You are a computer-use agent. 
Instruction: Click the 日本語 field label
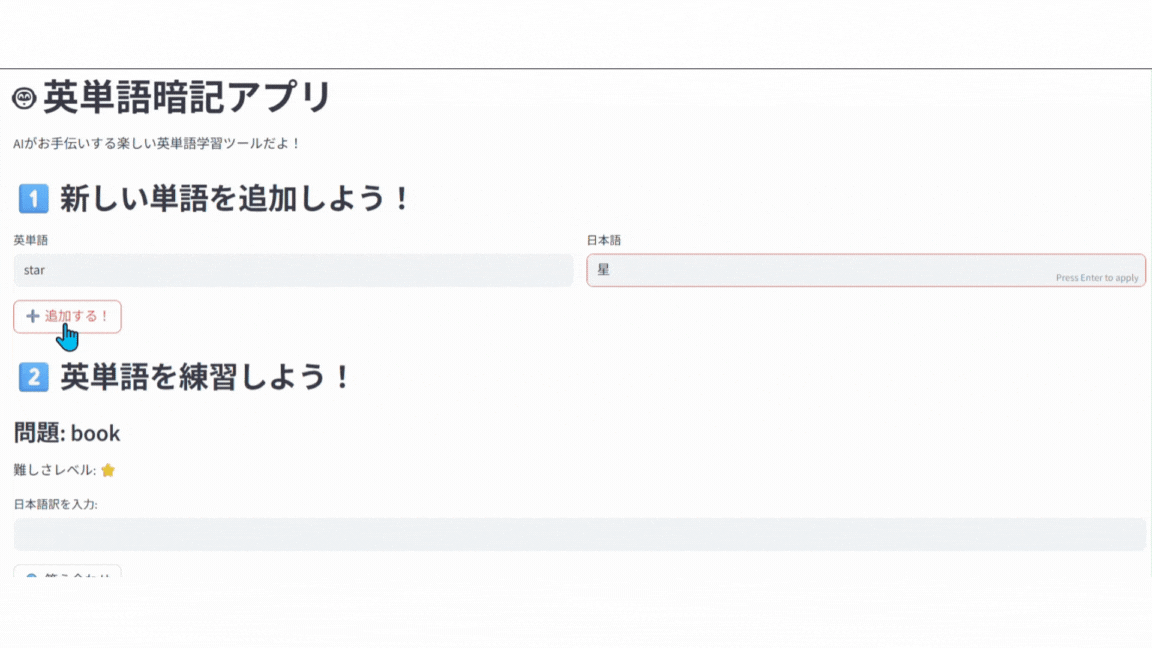[x=604, y=240]
